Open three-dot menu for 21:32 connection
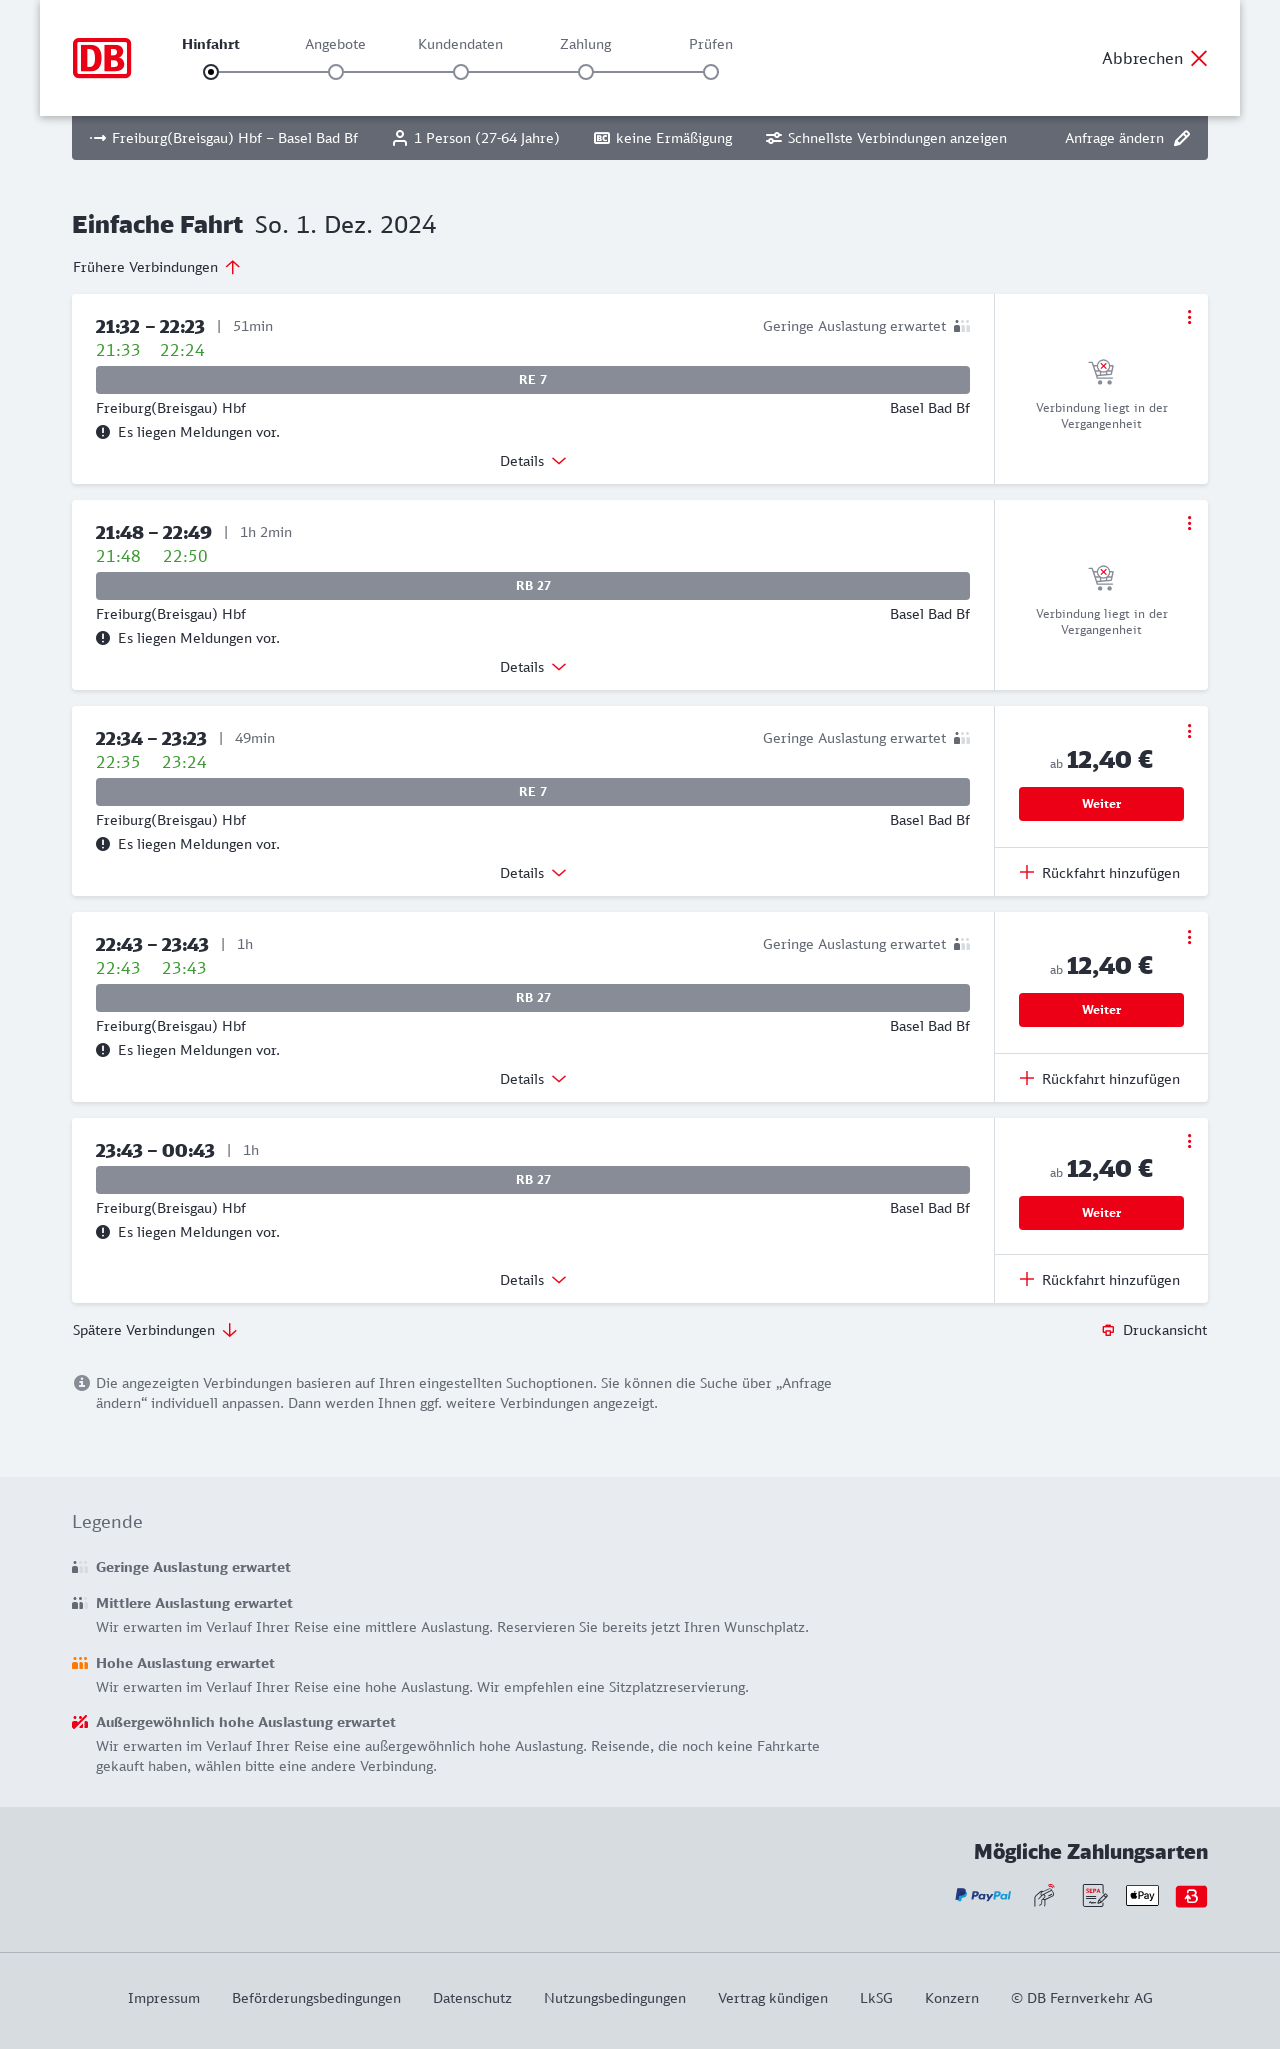The height and width of the screenshot is (2049, 1280). pos(1189,317)
